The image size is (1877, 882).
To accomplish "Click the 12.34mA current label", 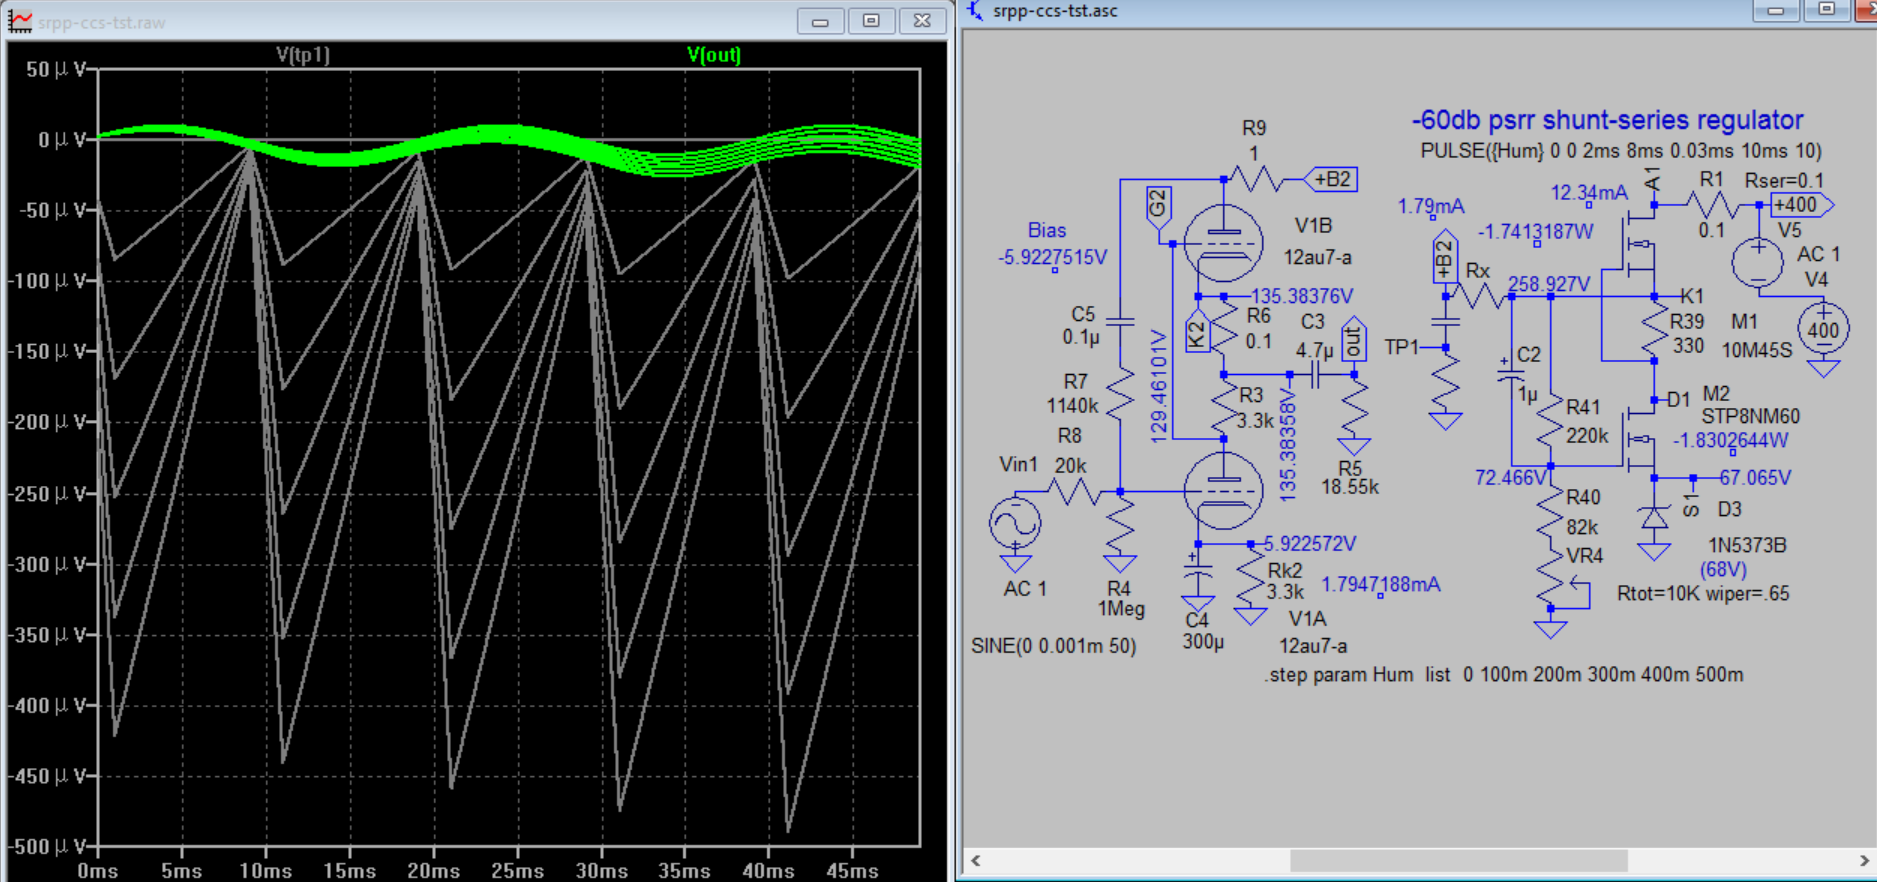I will pos(1589,193).
